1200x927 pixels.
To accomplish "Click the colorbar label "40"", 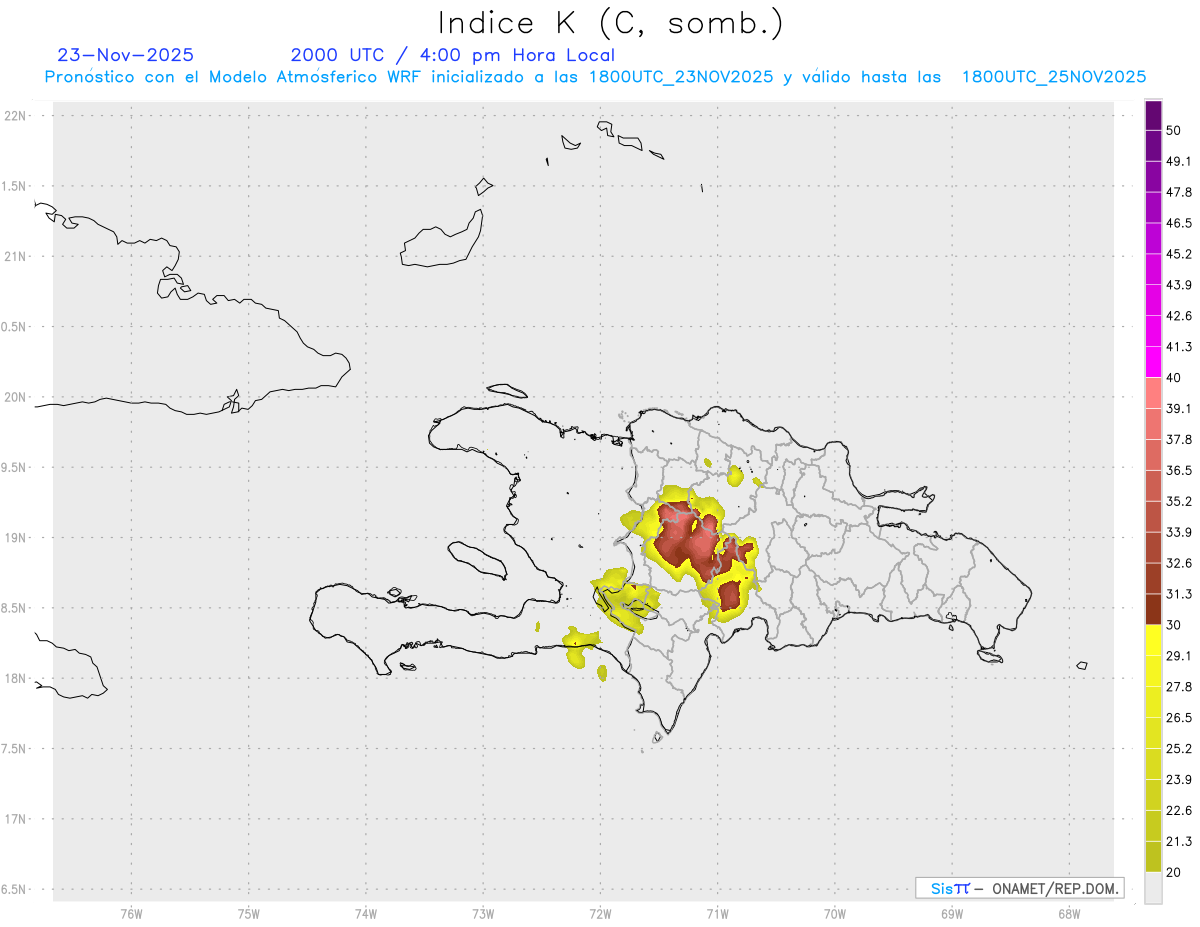I will coord(1174,377).
